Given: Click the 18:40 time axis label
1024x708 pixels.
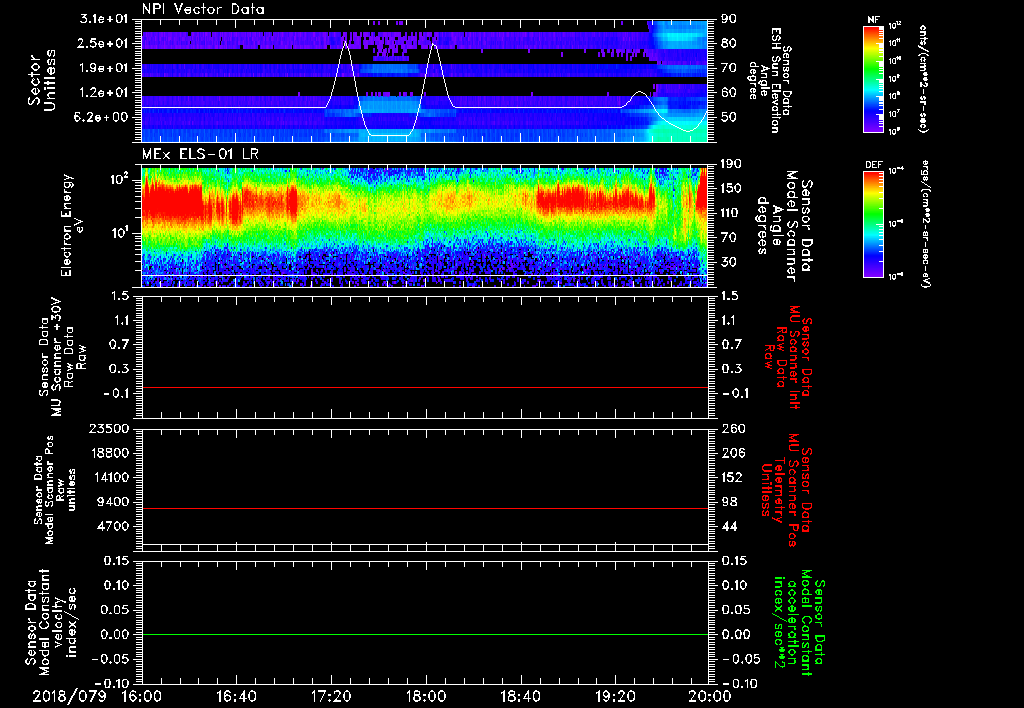Looking at the screenshot, I should point(520,696).
